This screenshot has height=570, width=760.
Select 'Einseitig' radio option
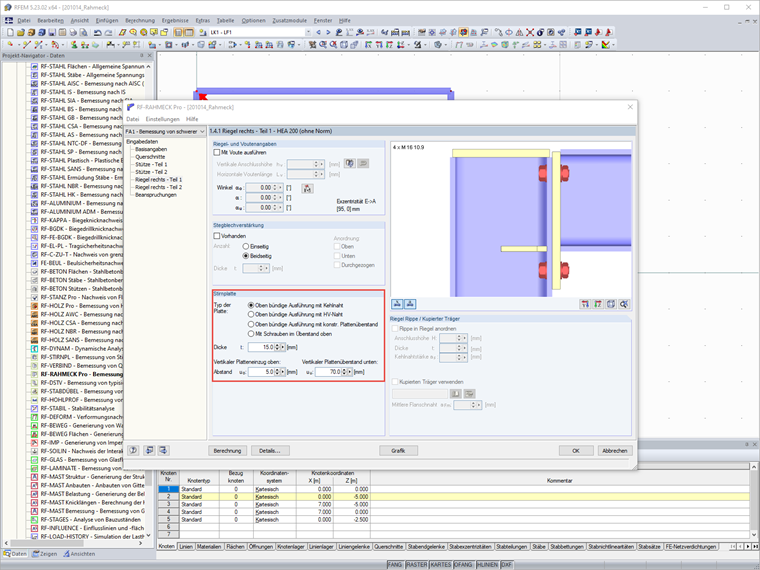[246, 246]
